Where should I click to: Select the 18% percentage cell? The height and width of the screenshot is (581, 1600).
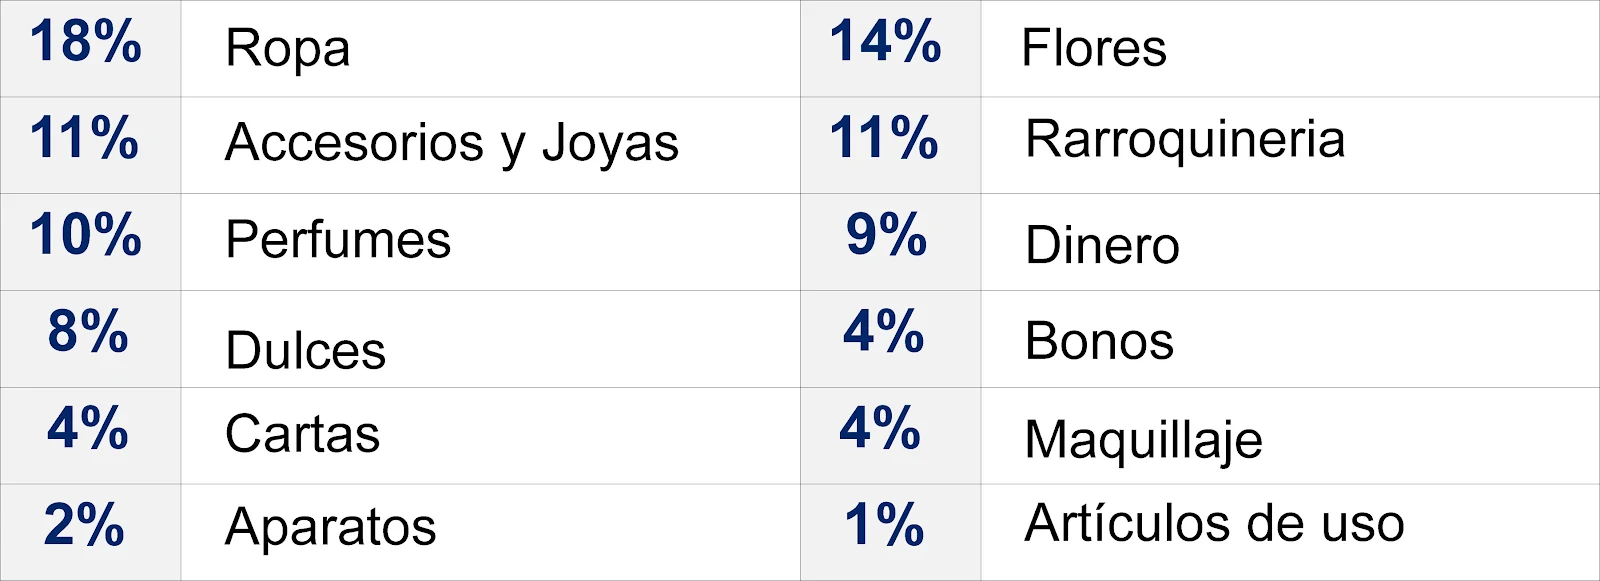click(x=90, y=48)
